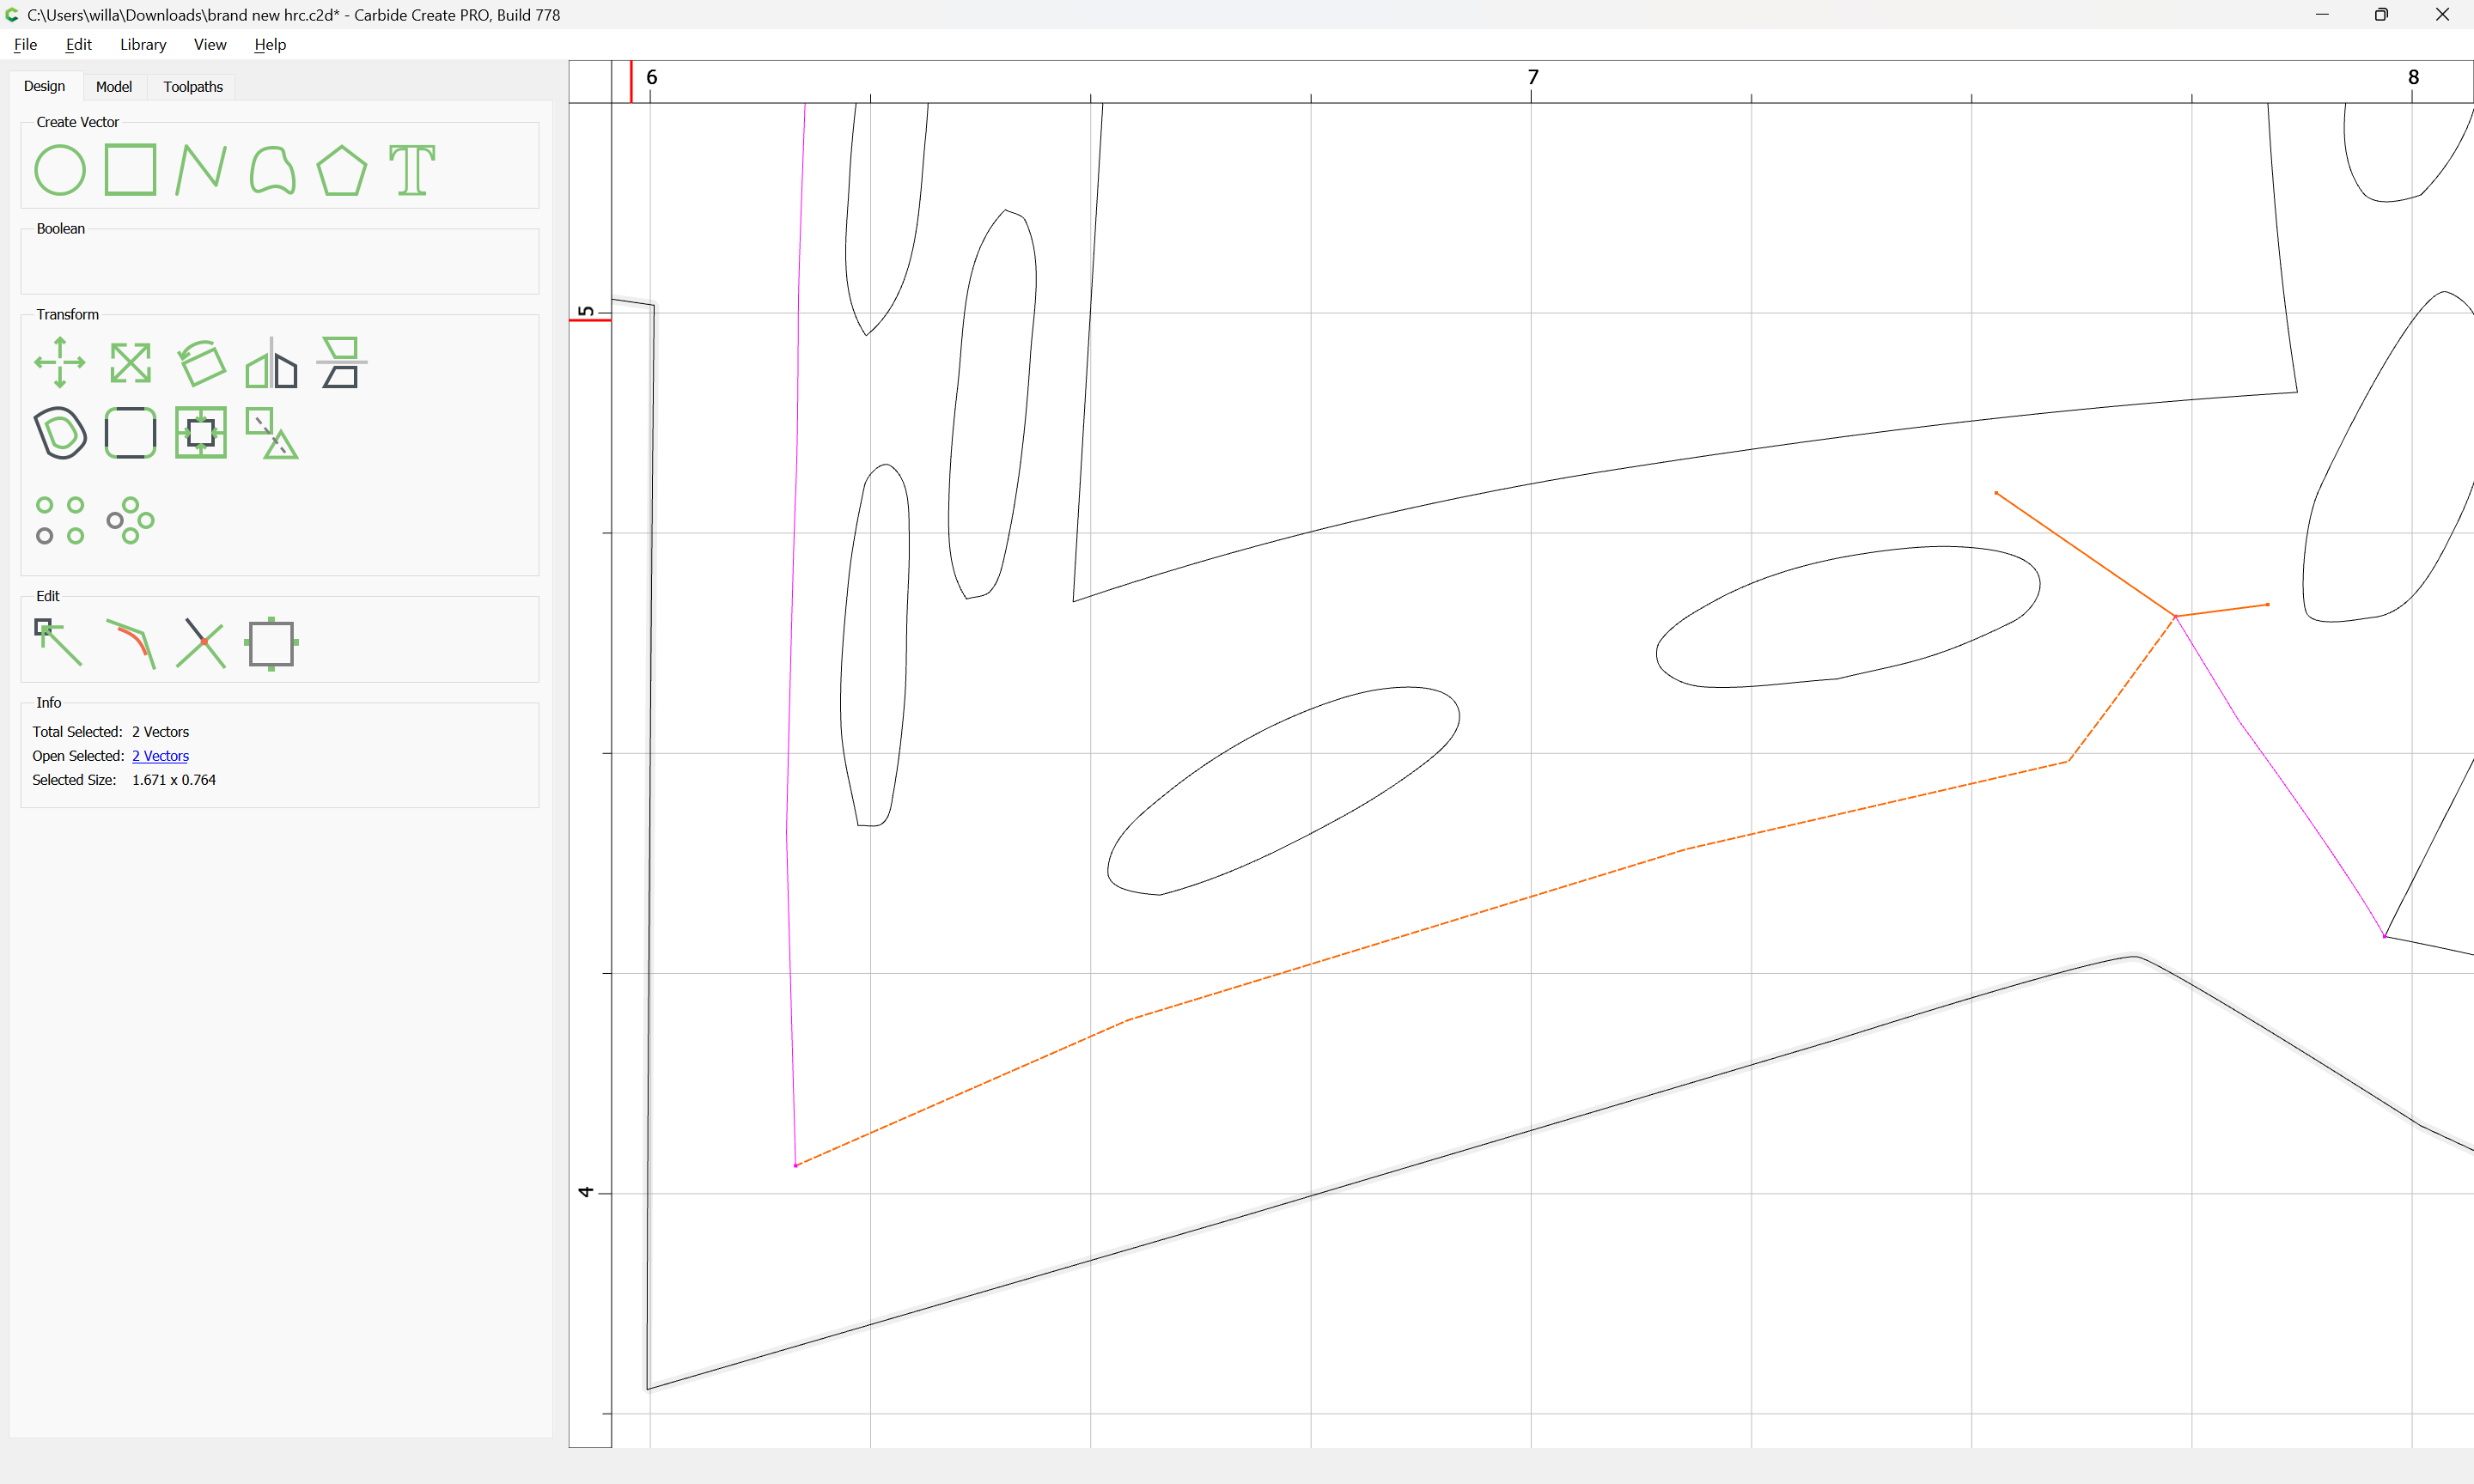Open the Circular Array tool
The height and width of the screenshot is (1484, 2474).
point(131,520)
